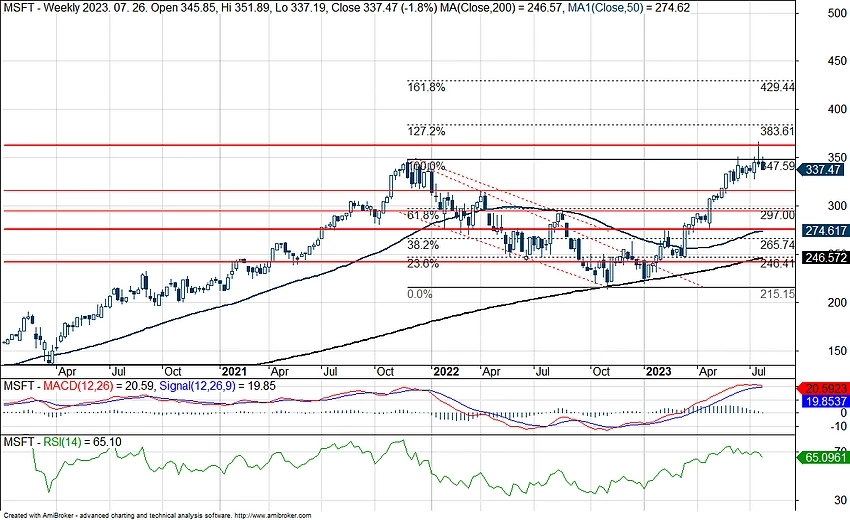Click the '297.00' Fibonacci price value
Image resolution: width=850 pixels, height=520 pixels.
click(777, 215)
